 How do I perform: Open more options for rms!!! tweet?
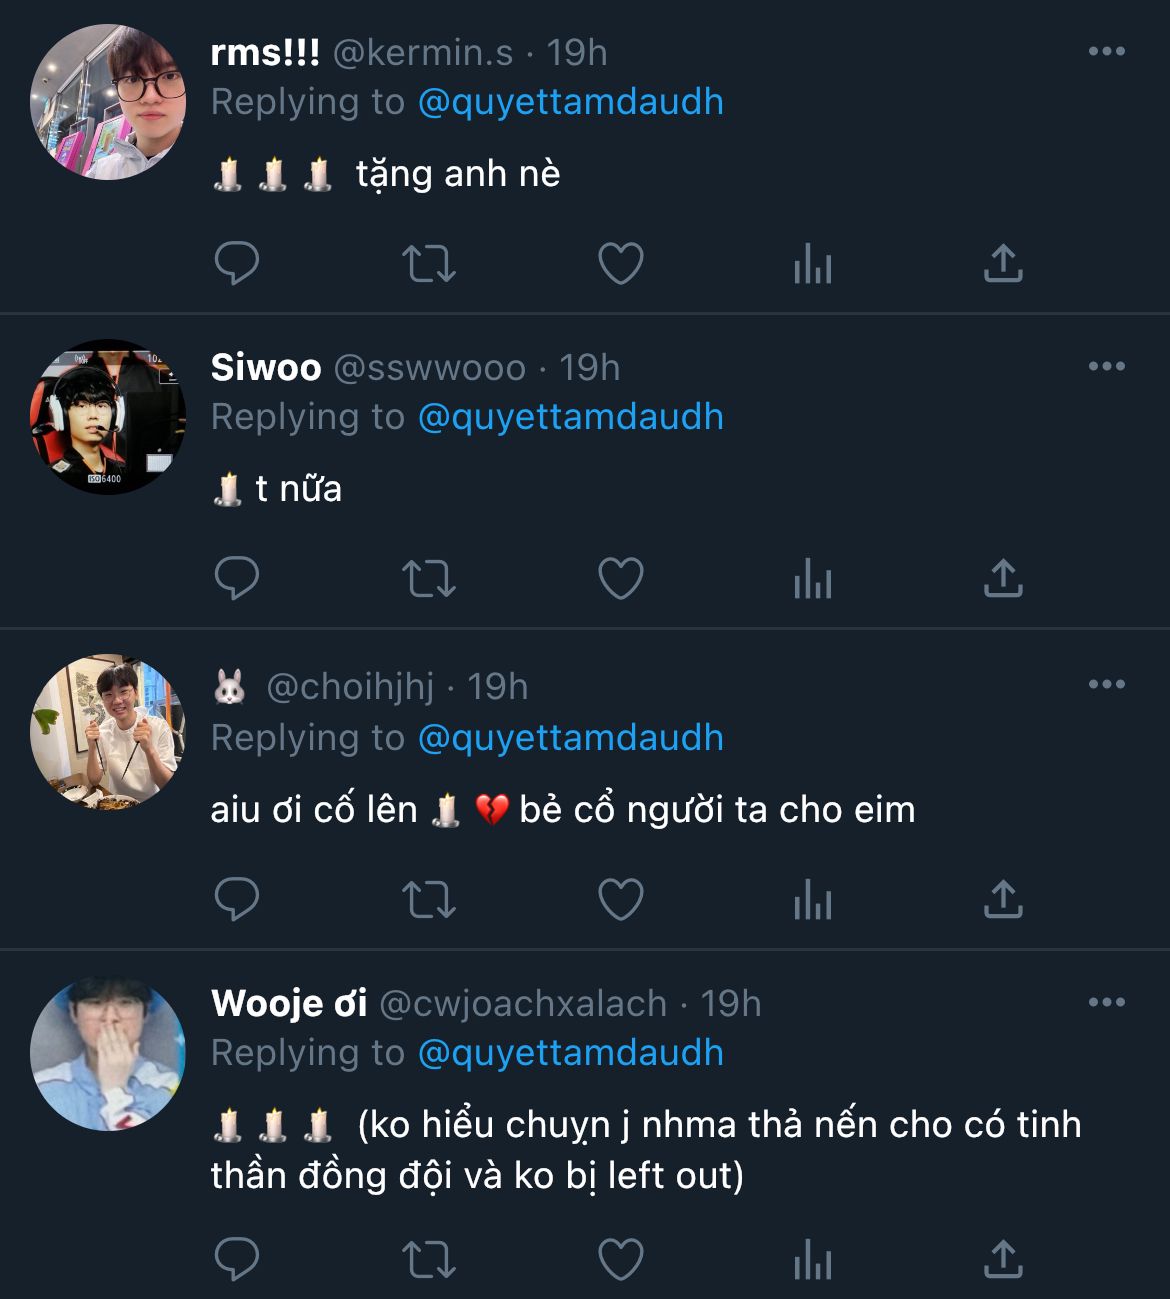1106,52
